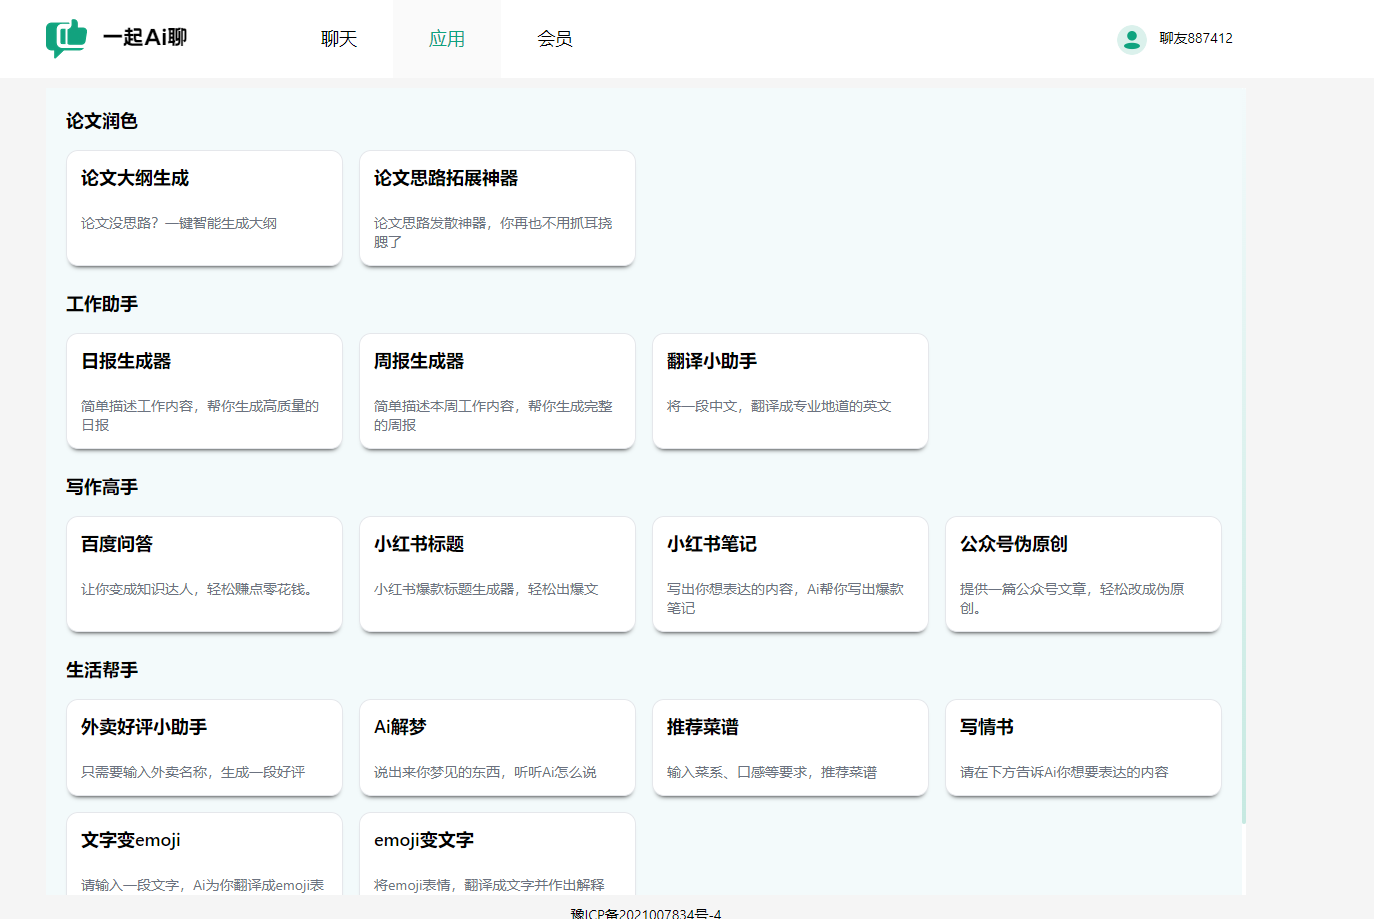The width and height of the screenshot is (1374, 919).
Task: Open the emoji变文字 card
Action: tap(497, 854)
